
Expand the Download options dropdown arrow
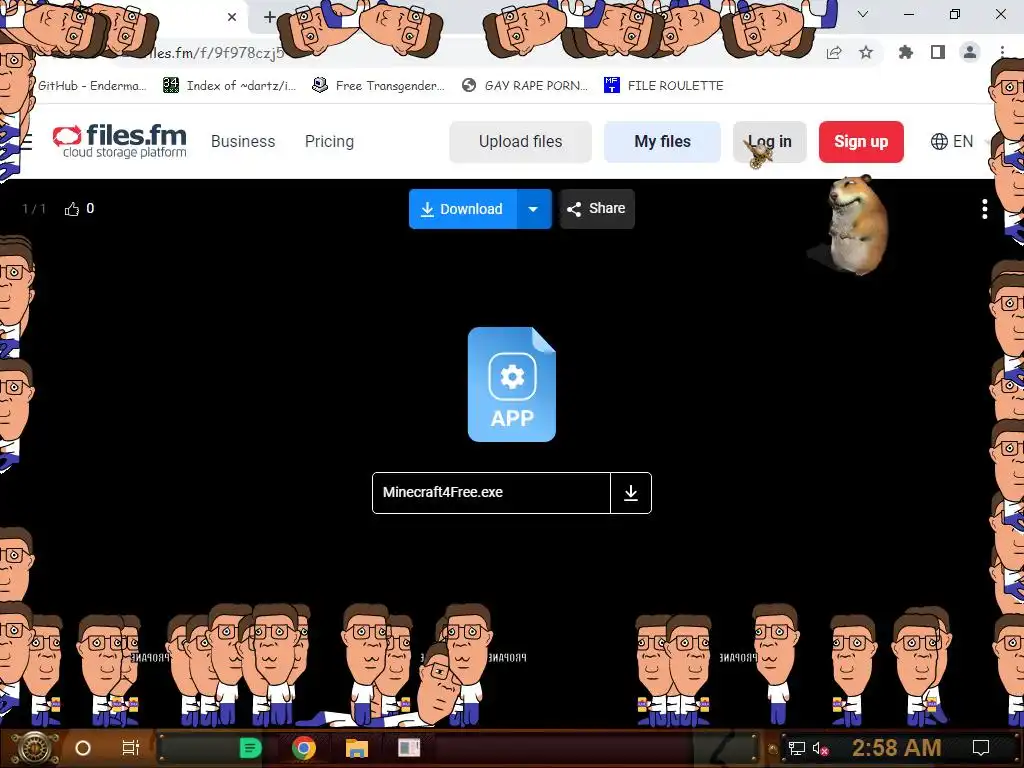534,209
